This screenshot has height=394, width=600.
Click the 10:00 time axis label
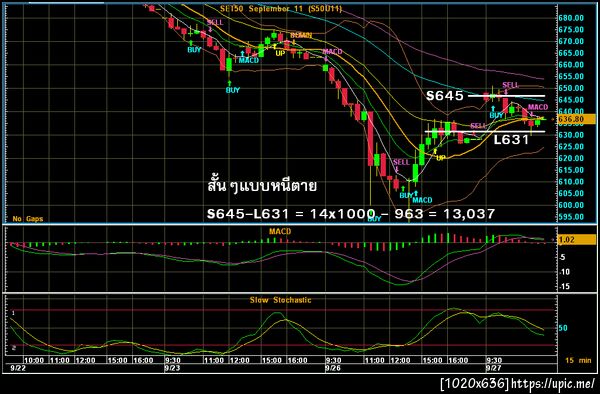pos(34,360)
